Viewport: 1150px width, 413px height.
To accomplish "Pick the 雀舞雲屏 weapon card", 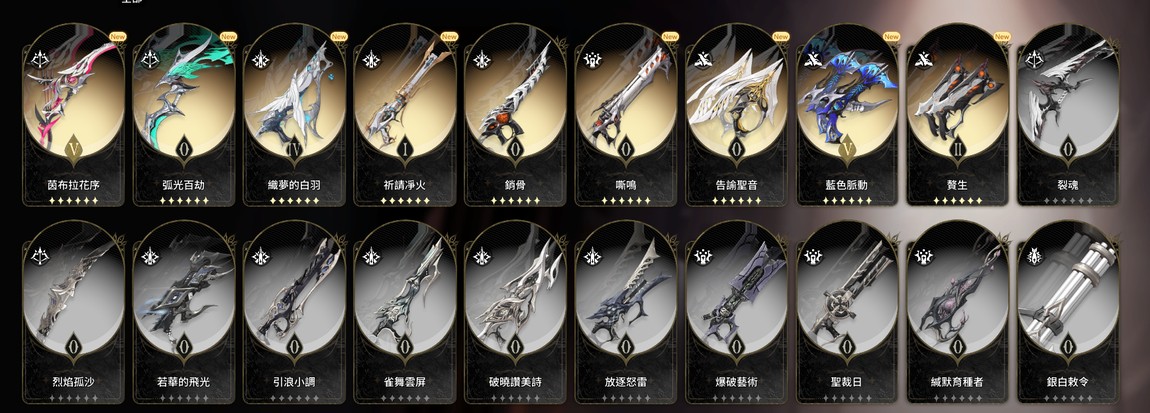I will point(405,312).
